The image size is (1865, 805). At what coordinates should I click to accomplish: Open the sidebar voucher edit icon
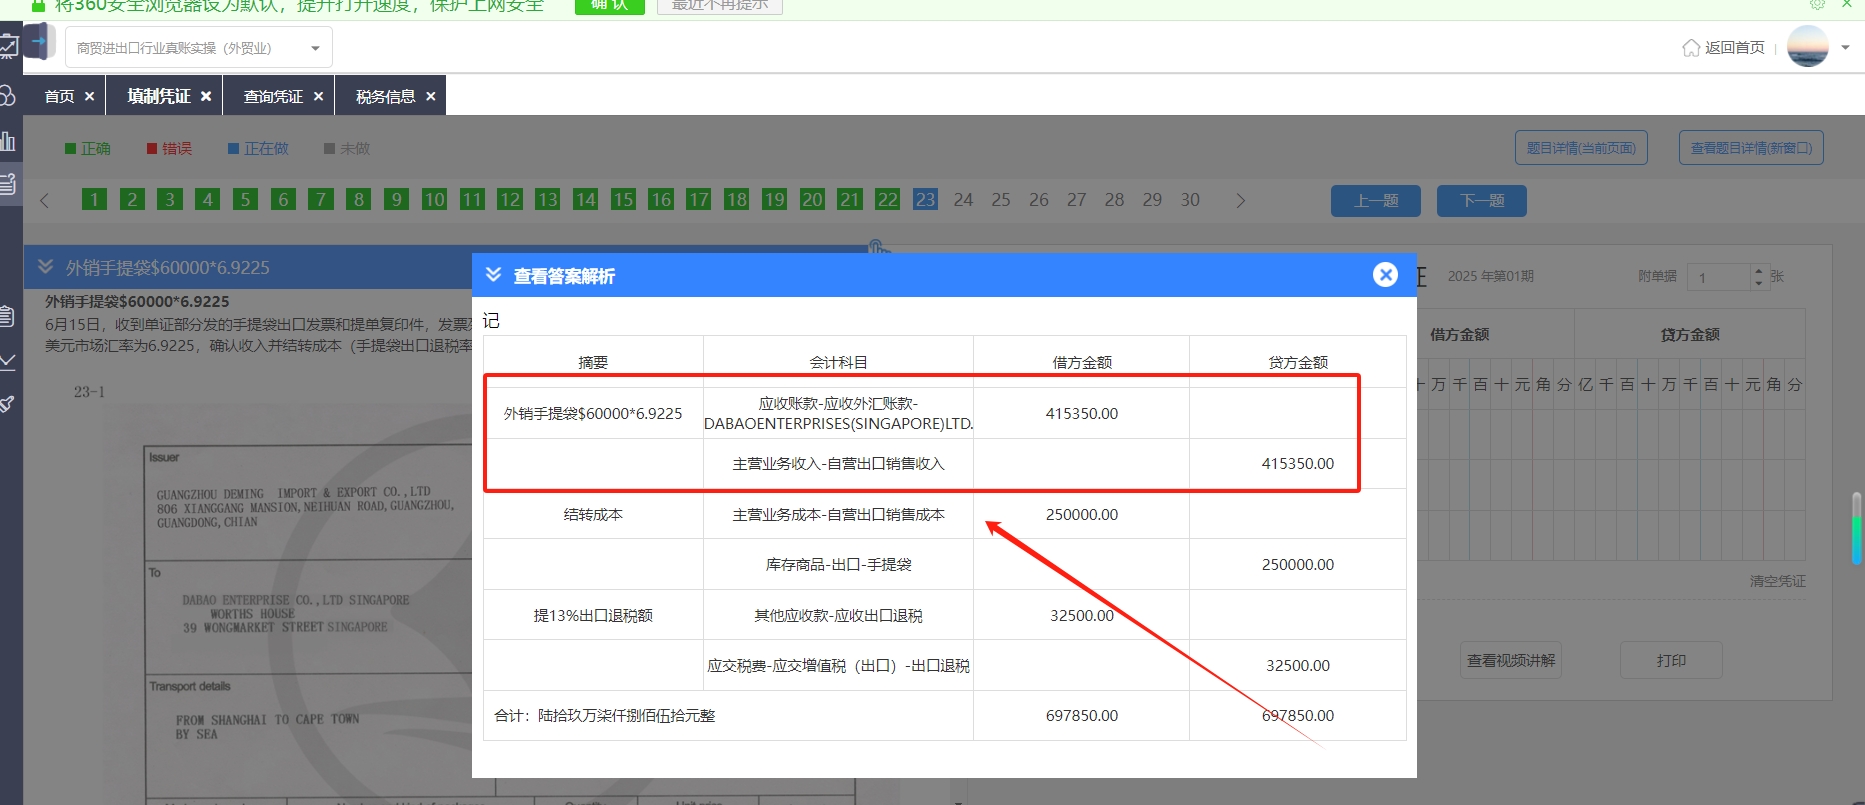(8, 184)
